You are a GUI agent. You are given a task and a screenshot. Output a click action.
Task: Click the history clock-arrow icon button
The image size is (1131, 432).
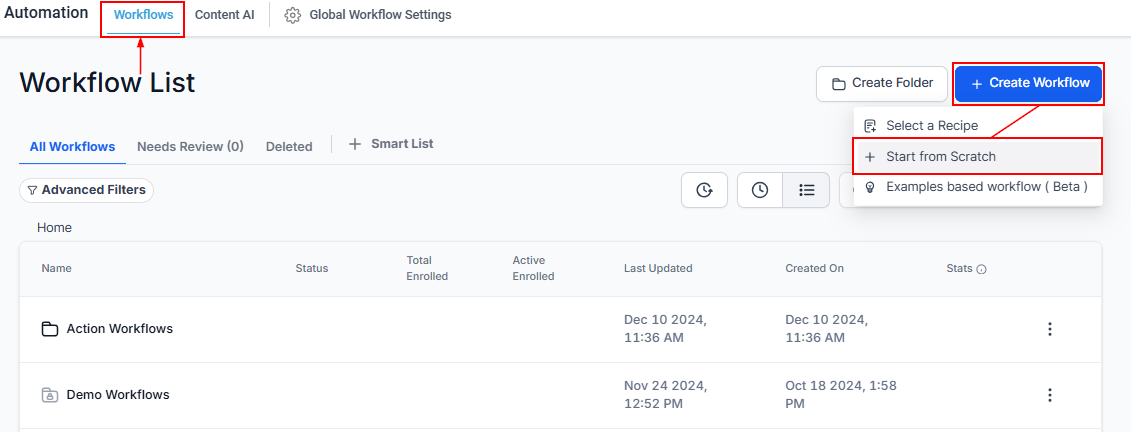coord(704,190)
